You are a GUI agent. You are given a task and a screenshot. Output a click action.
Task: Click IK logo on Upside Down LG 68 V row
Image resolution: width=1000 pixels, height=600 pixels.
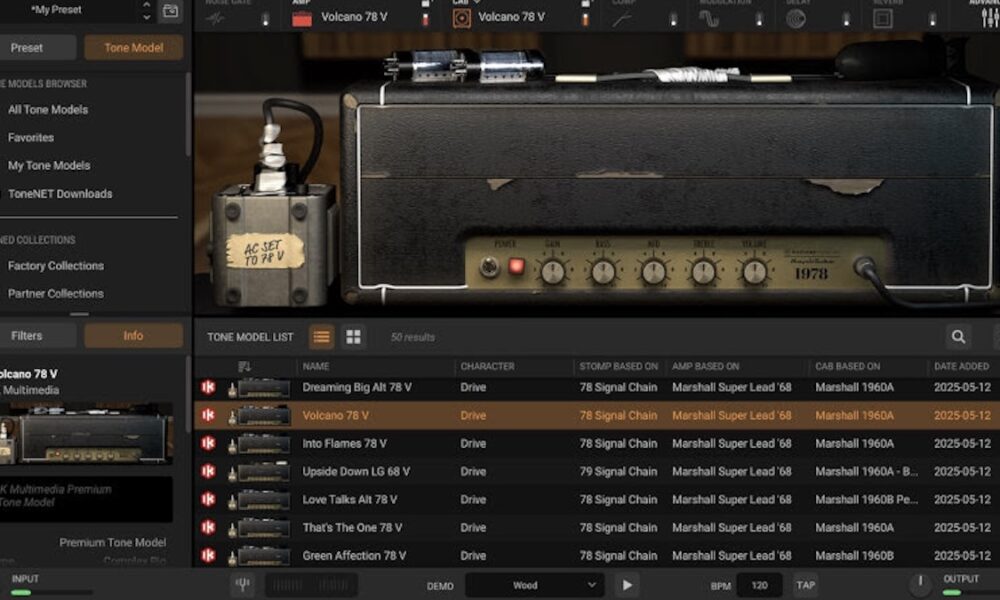[208, 471]
